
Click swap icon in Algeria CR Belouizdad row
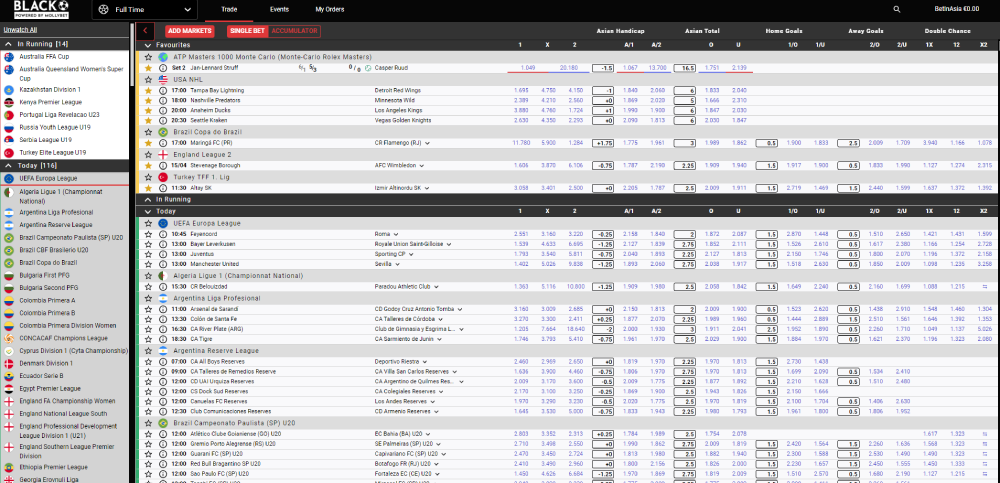pyautogui.click(x=985, y=287)
